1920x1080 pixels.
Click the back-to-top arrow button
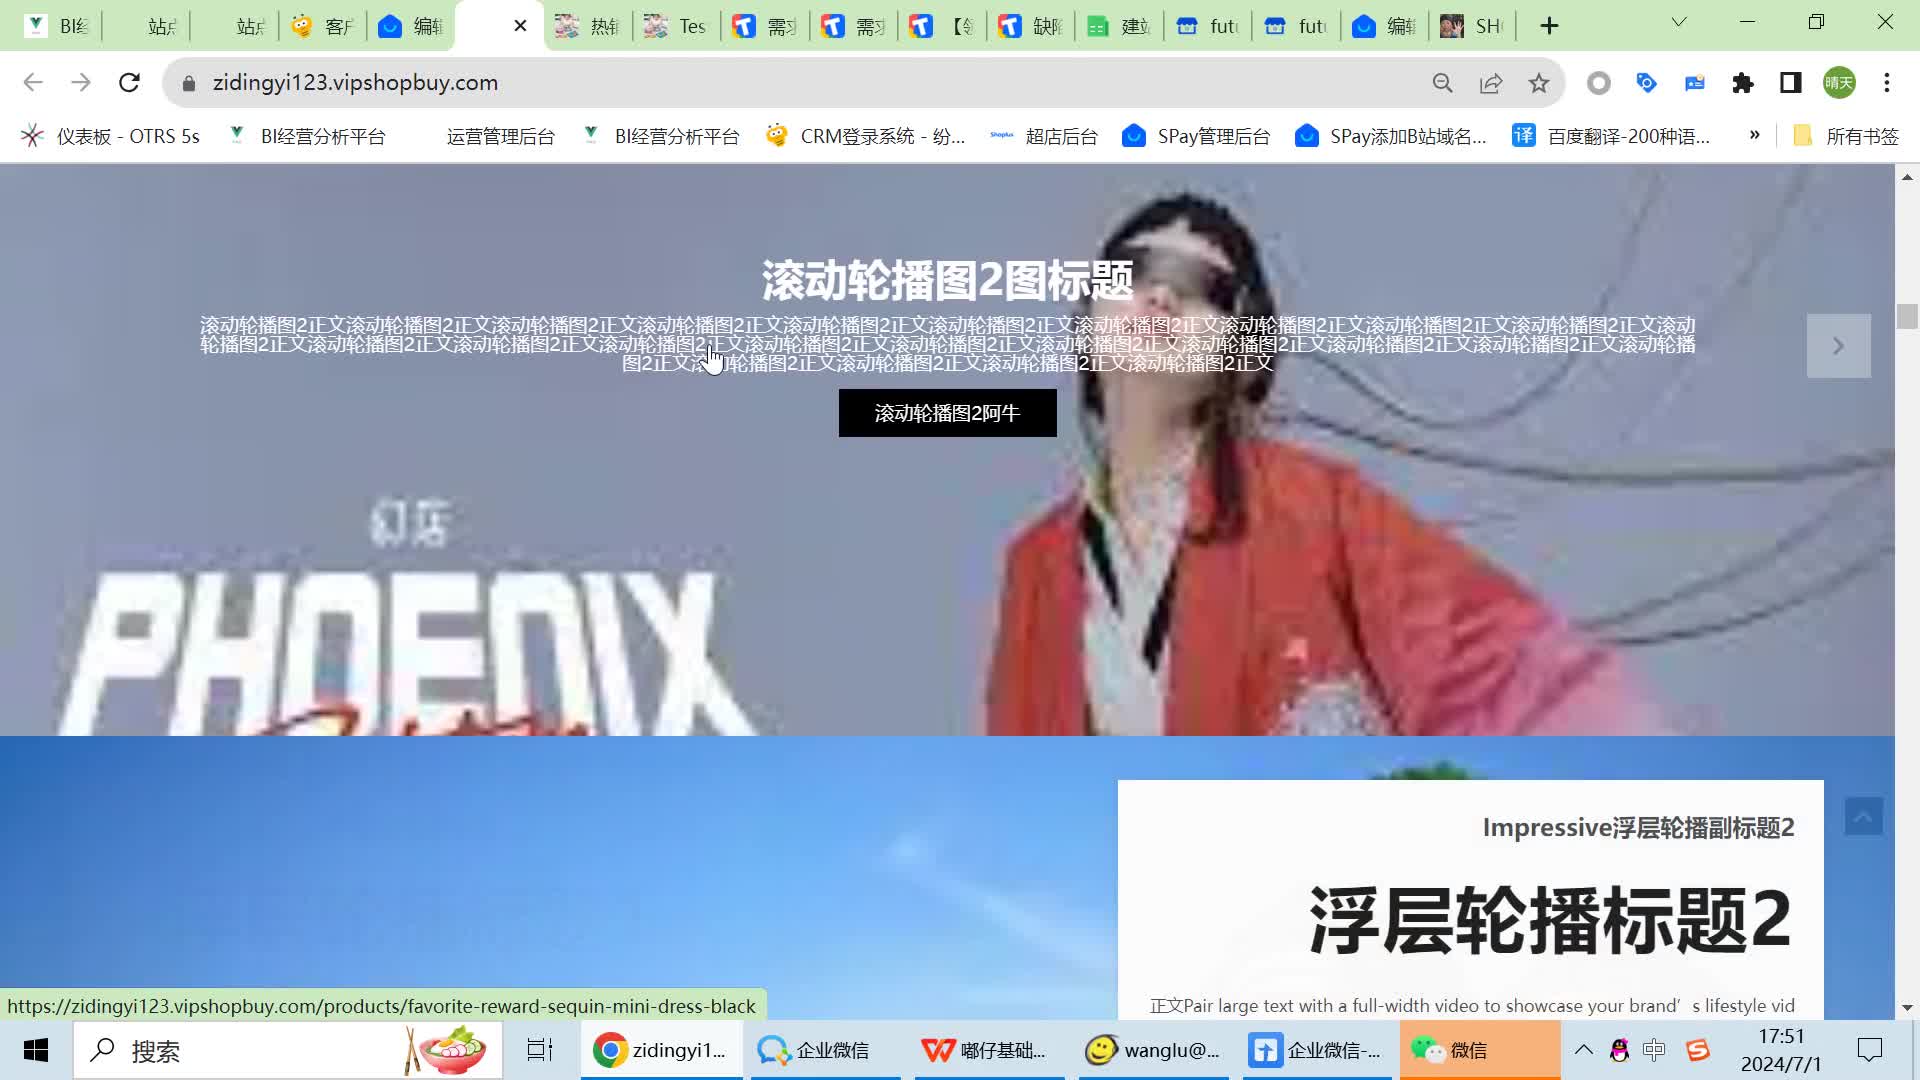click(1863, 817)
